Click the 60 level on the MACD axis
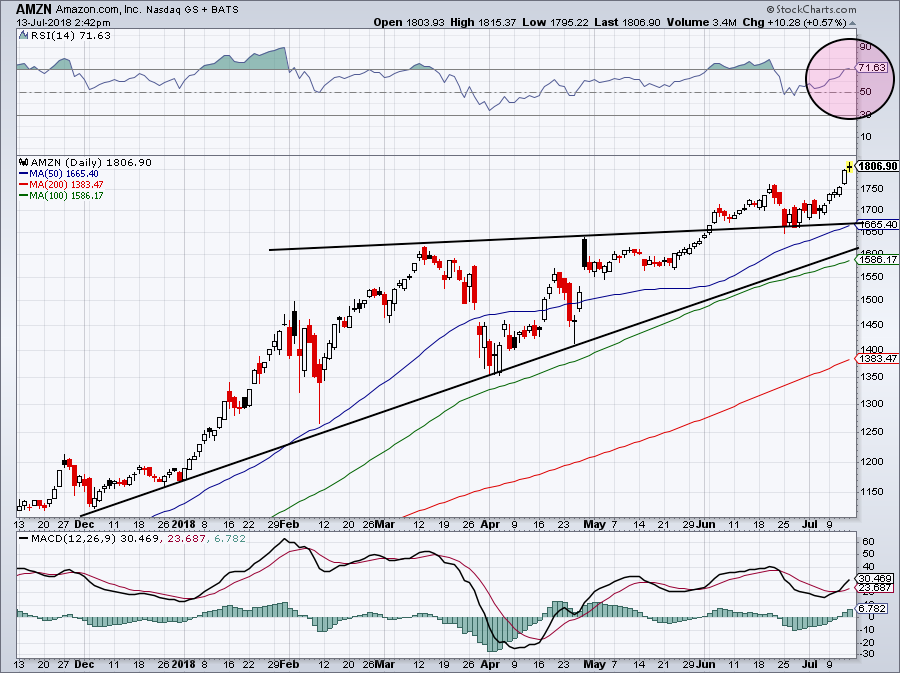The width and height of the screenshot is (900, 673). tap(868, 542)
